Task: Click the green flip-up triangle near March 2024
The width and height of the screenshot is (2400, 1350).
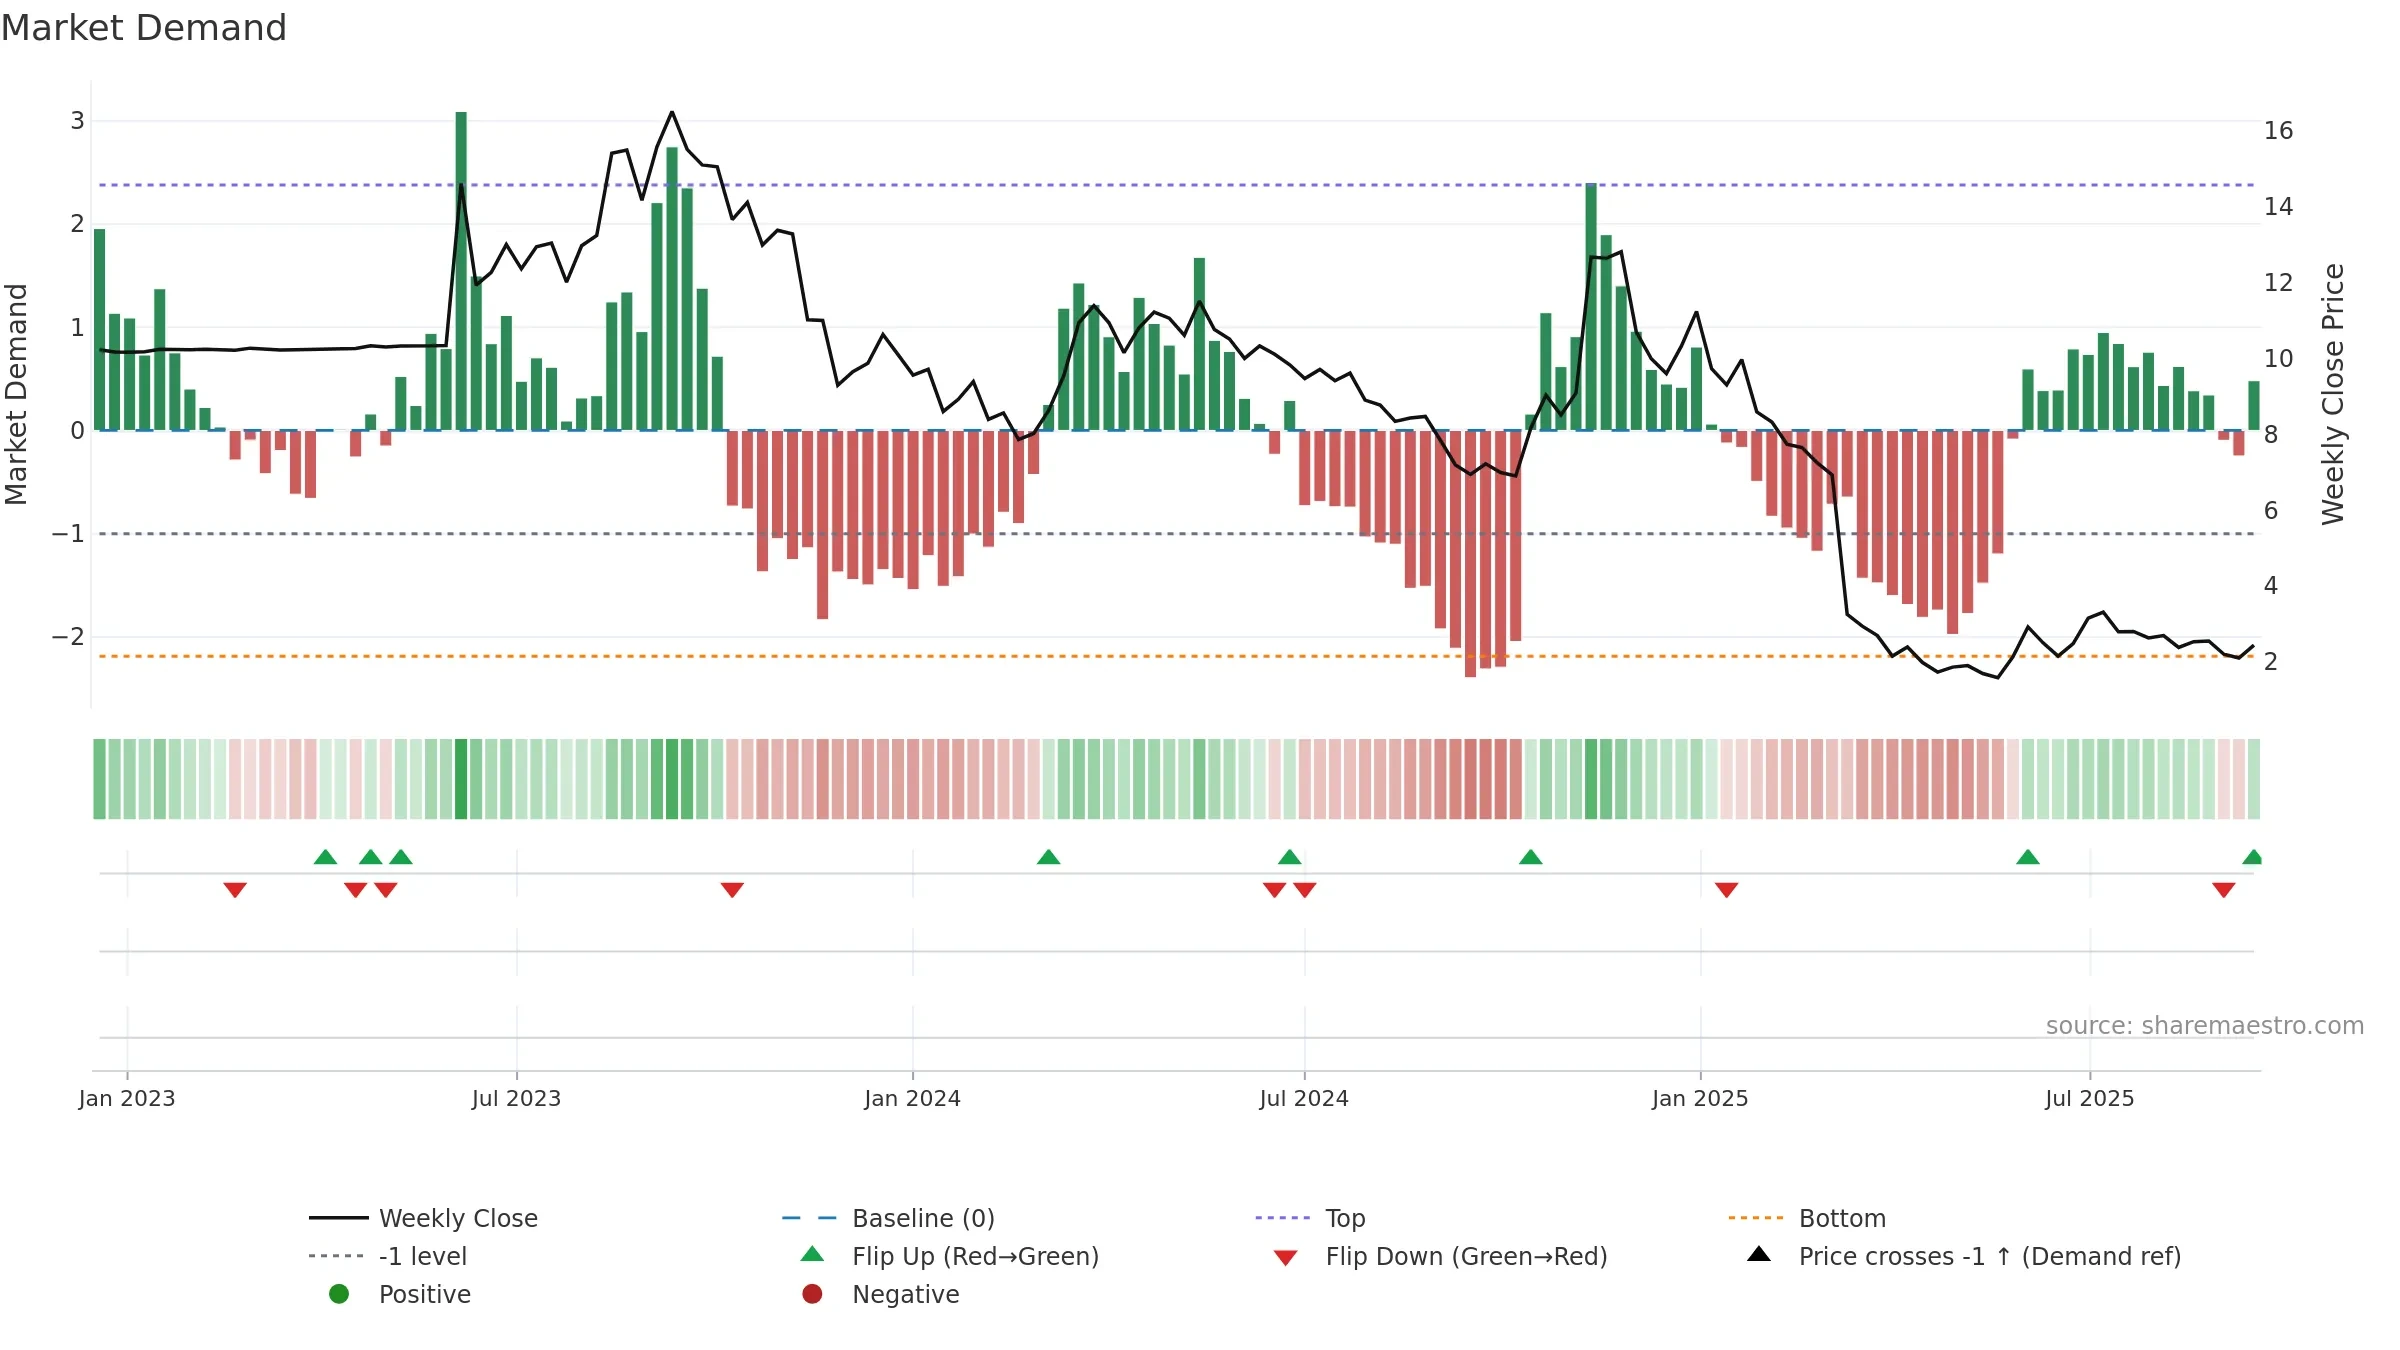Action: pos(1048,857)
